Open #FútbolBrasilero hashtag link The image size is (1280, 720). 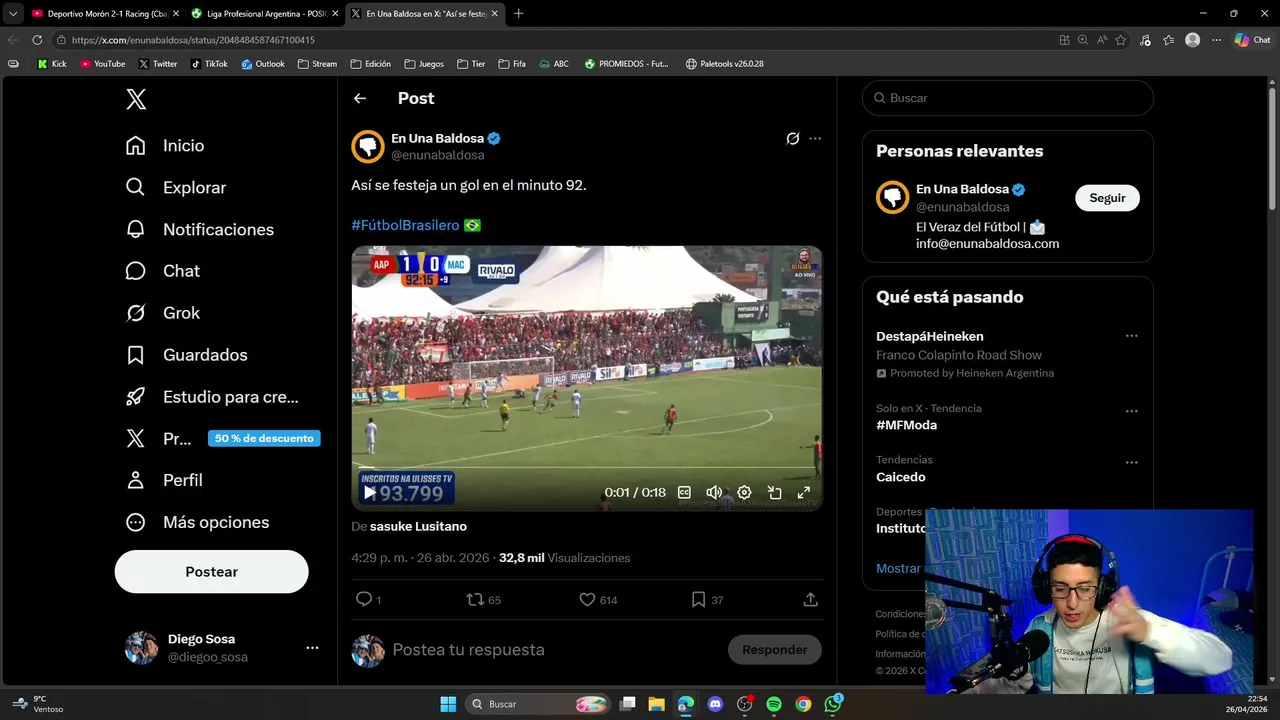[405, 226]
